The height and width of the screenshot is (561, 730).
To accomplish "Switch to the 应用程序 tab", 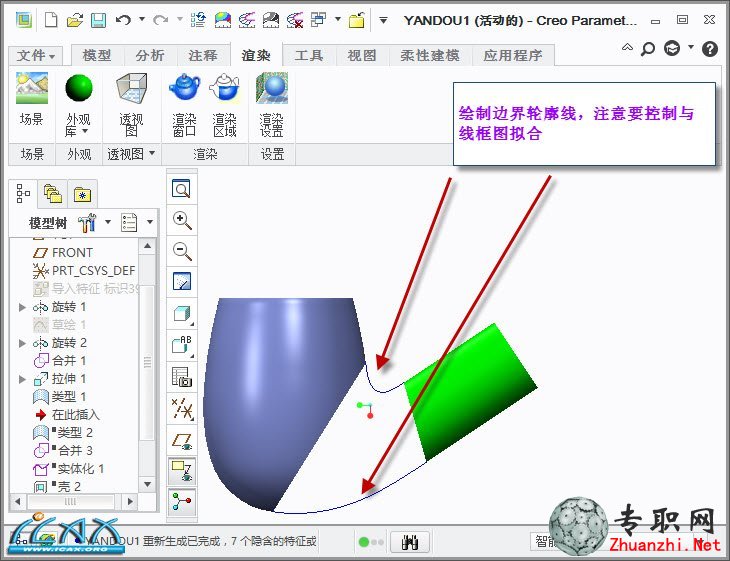I will point(513,55).
